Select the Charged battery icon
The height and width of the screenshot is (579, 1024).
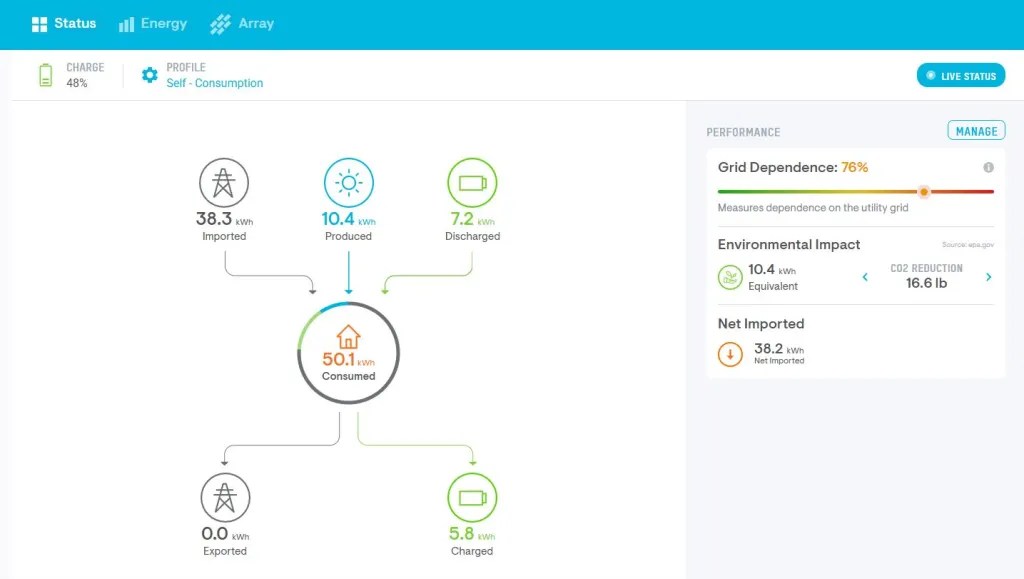472,497
